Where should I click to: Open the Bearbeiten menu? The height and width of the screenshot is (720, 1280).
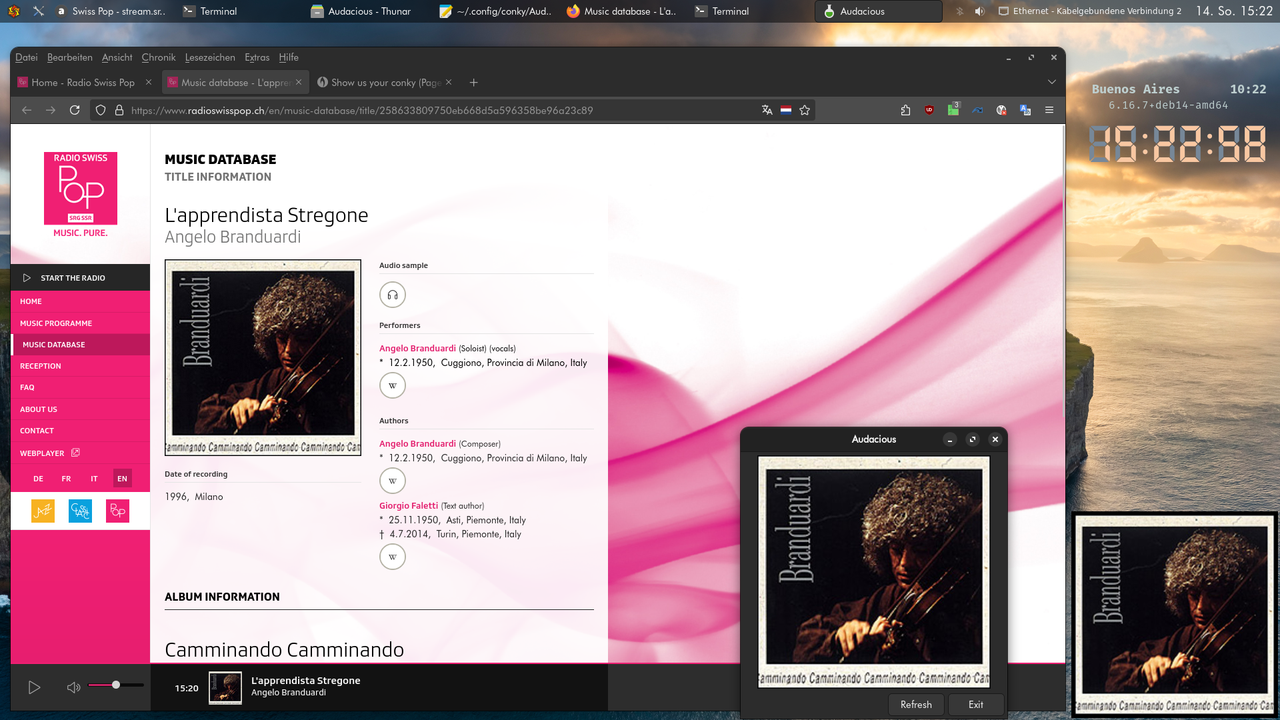69,58
